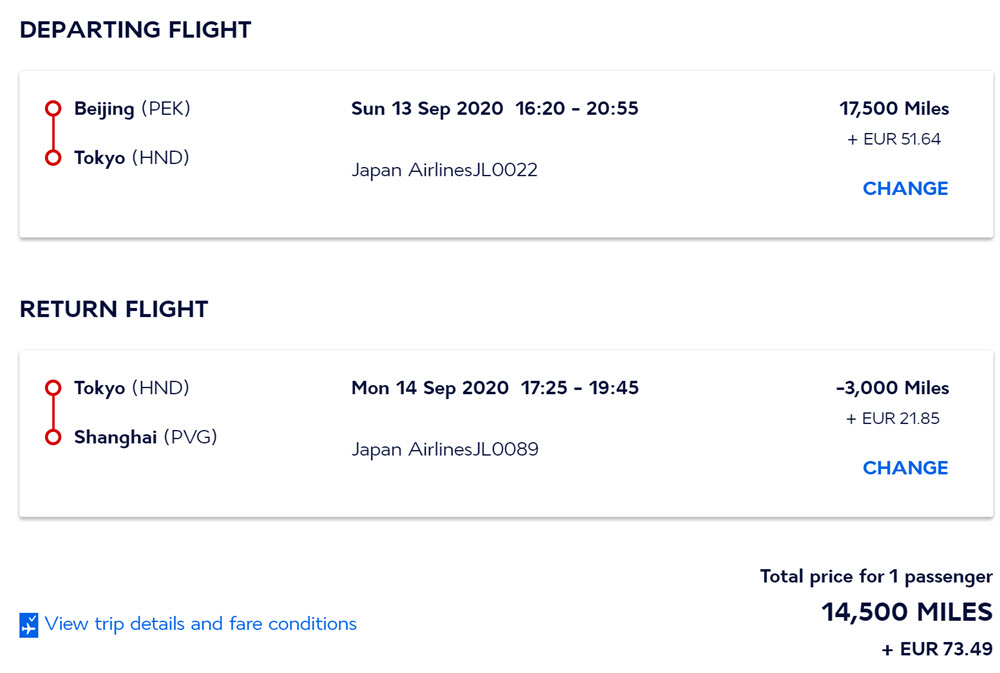Open View trip details and fare conditions
1000x673 pixels.
pos(200,623)
